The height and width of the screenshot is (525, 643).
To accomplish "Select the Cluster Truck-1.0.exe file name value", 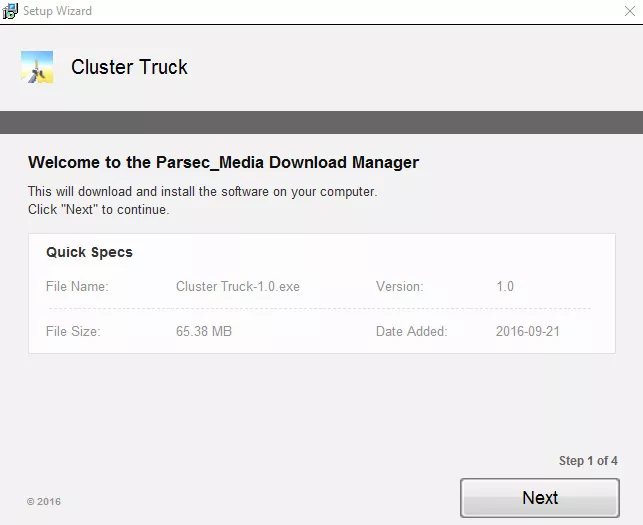I will click(238, 286).
